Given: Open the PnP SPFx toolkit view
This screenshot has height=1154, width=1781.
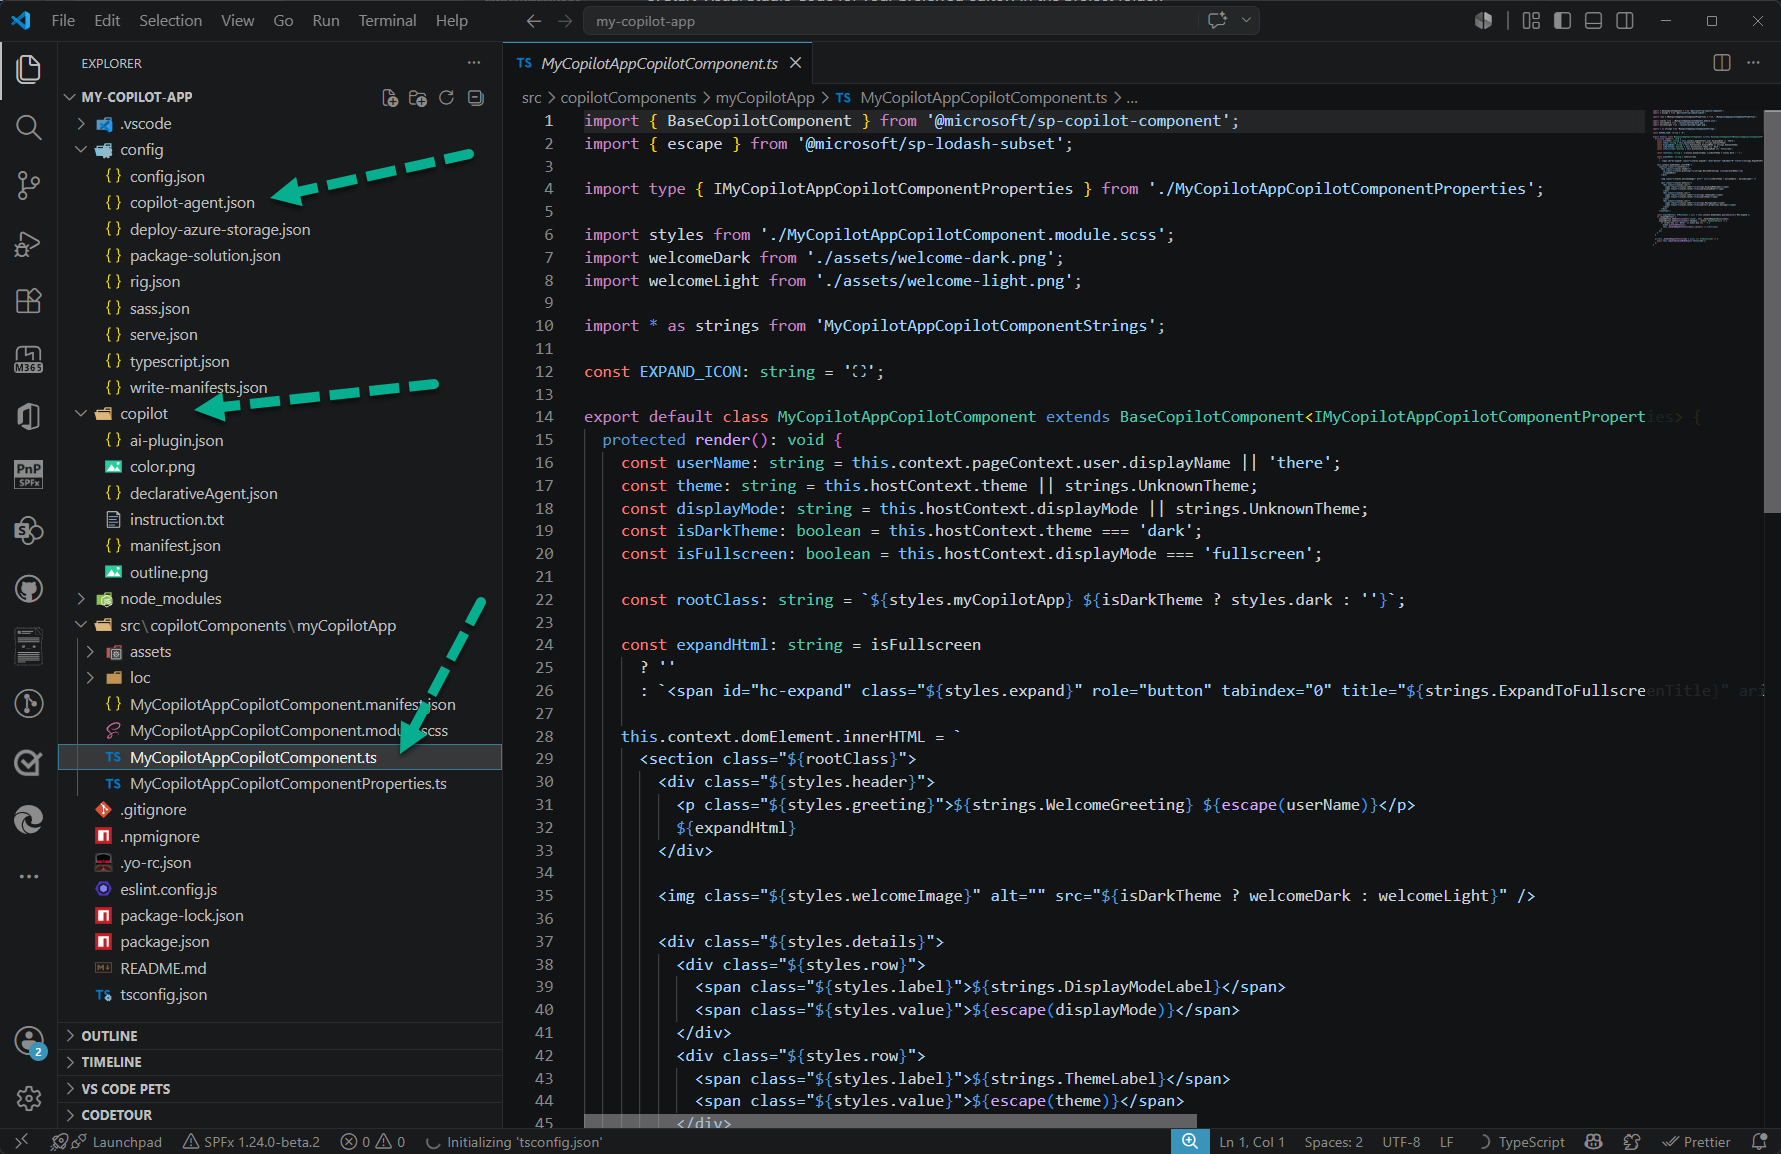Looking at the screenshot, I should point(28,473).
